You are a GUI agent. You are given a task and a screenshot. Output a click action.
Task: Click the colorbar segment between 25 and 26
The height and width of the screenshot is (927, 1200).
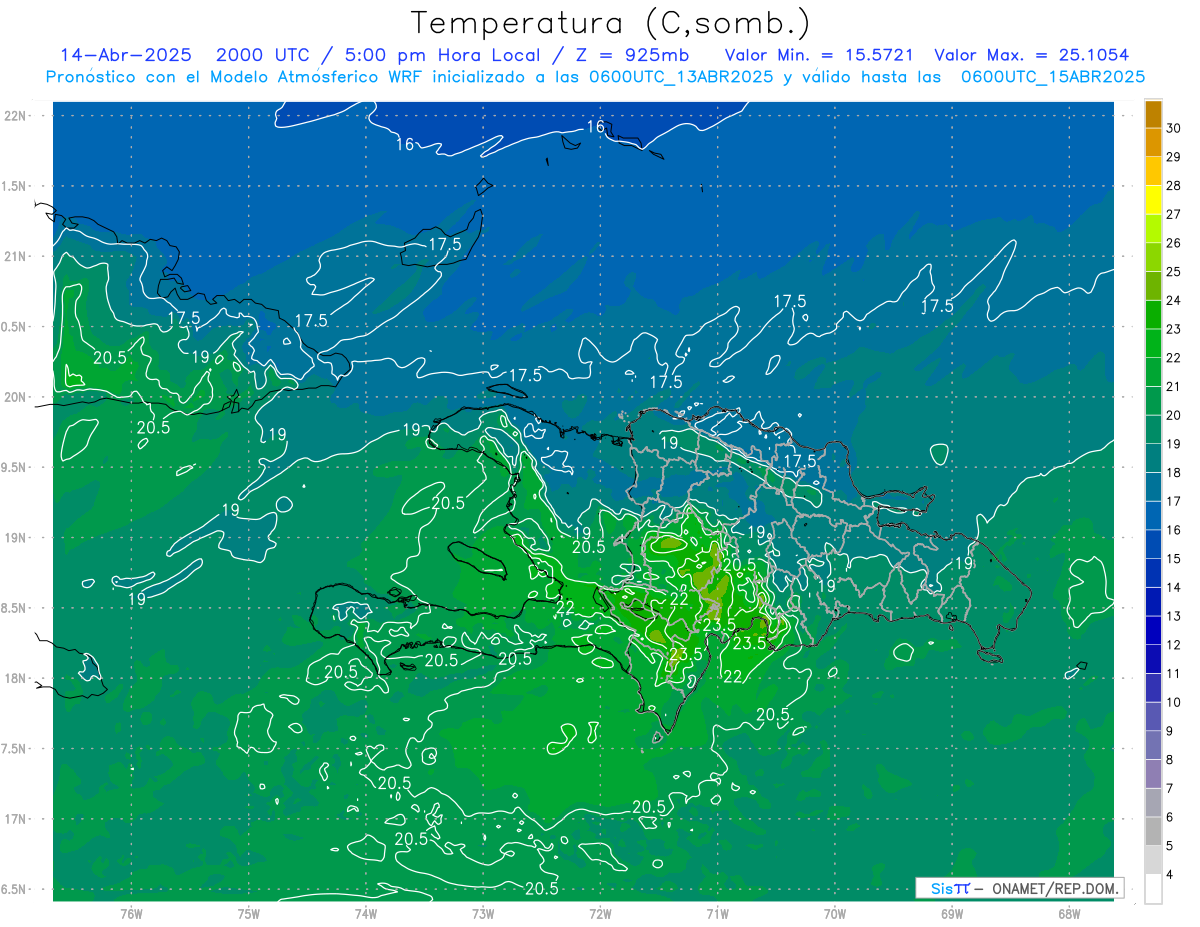coord(1153,257)
